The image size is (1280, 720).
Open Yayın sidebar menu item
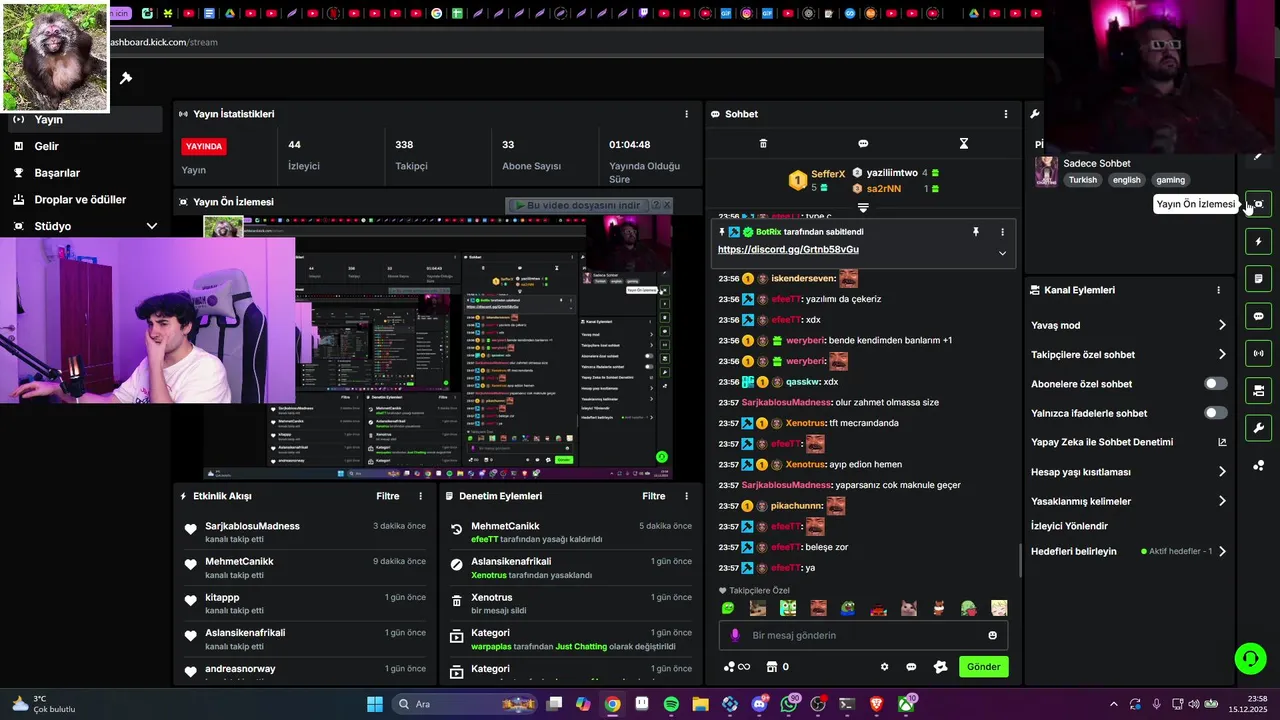pyautogui.click(x=84, y=119)
